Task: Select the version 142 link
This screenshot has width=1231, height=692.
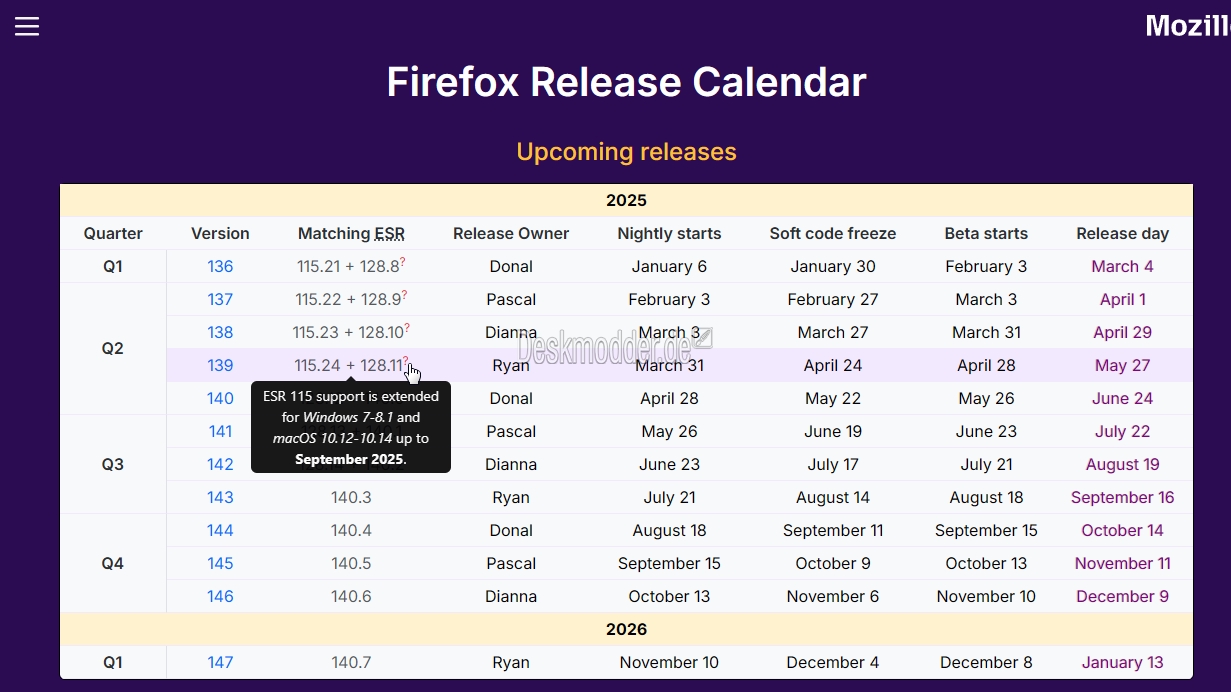Action: 220,464
